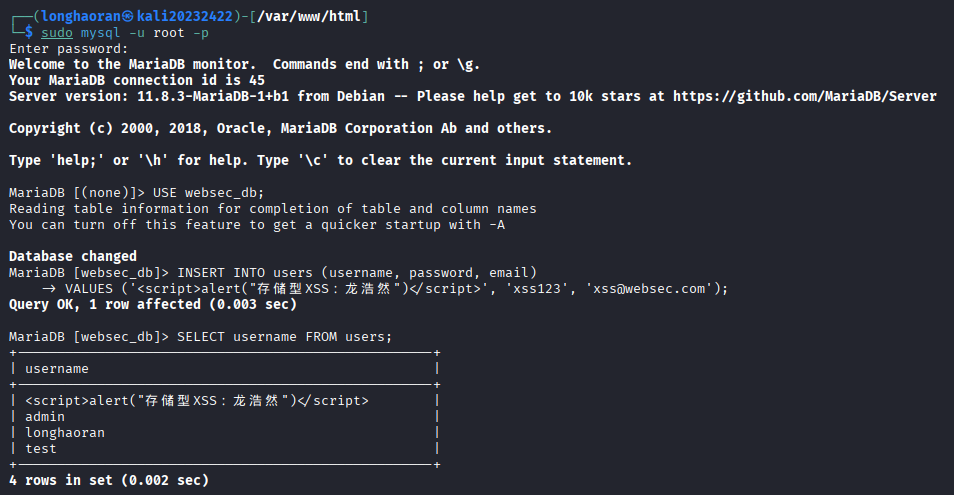Click the script alert row in results

coord(197,401)
